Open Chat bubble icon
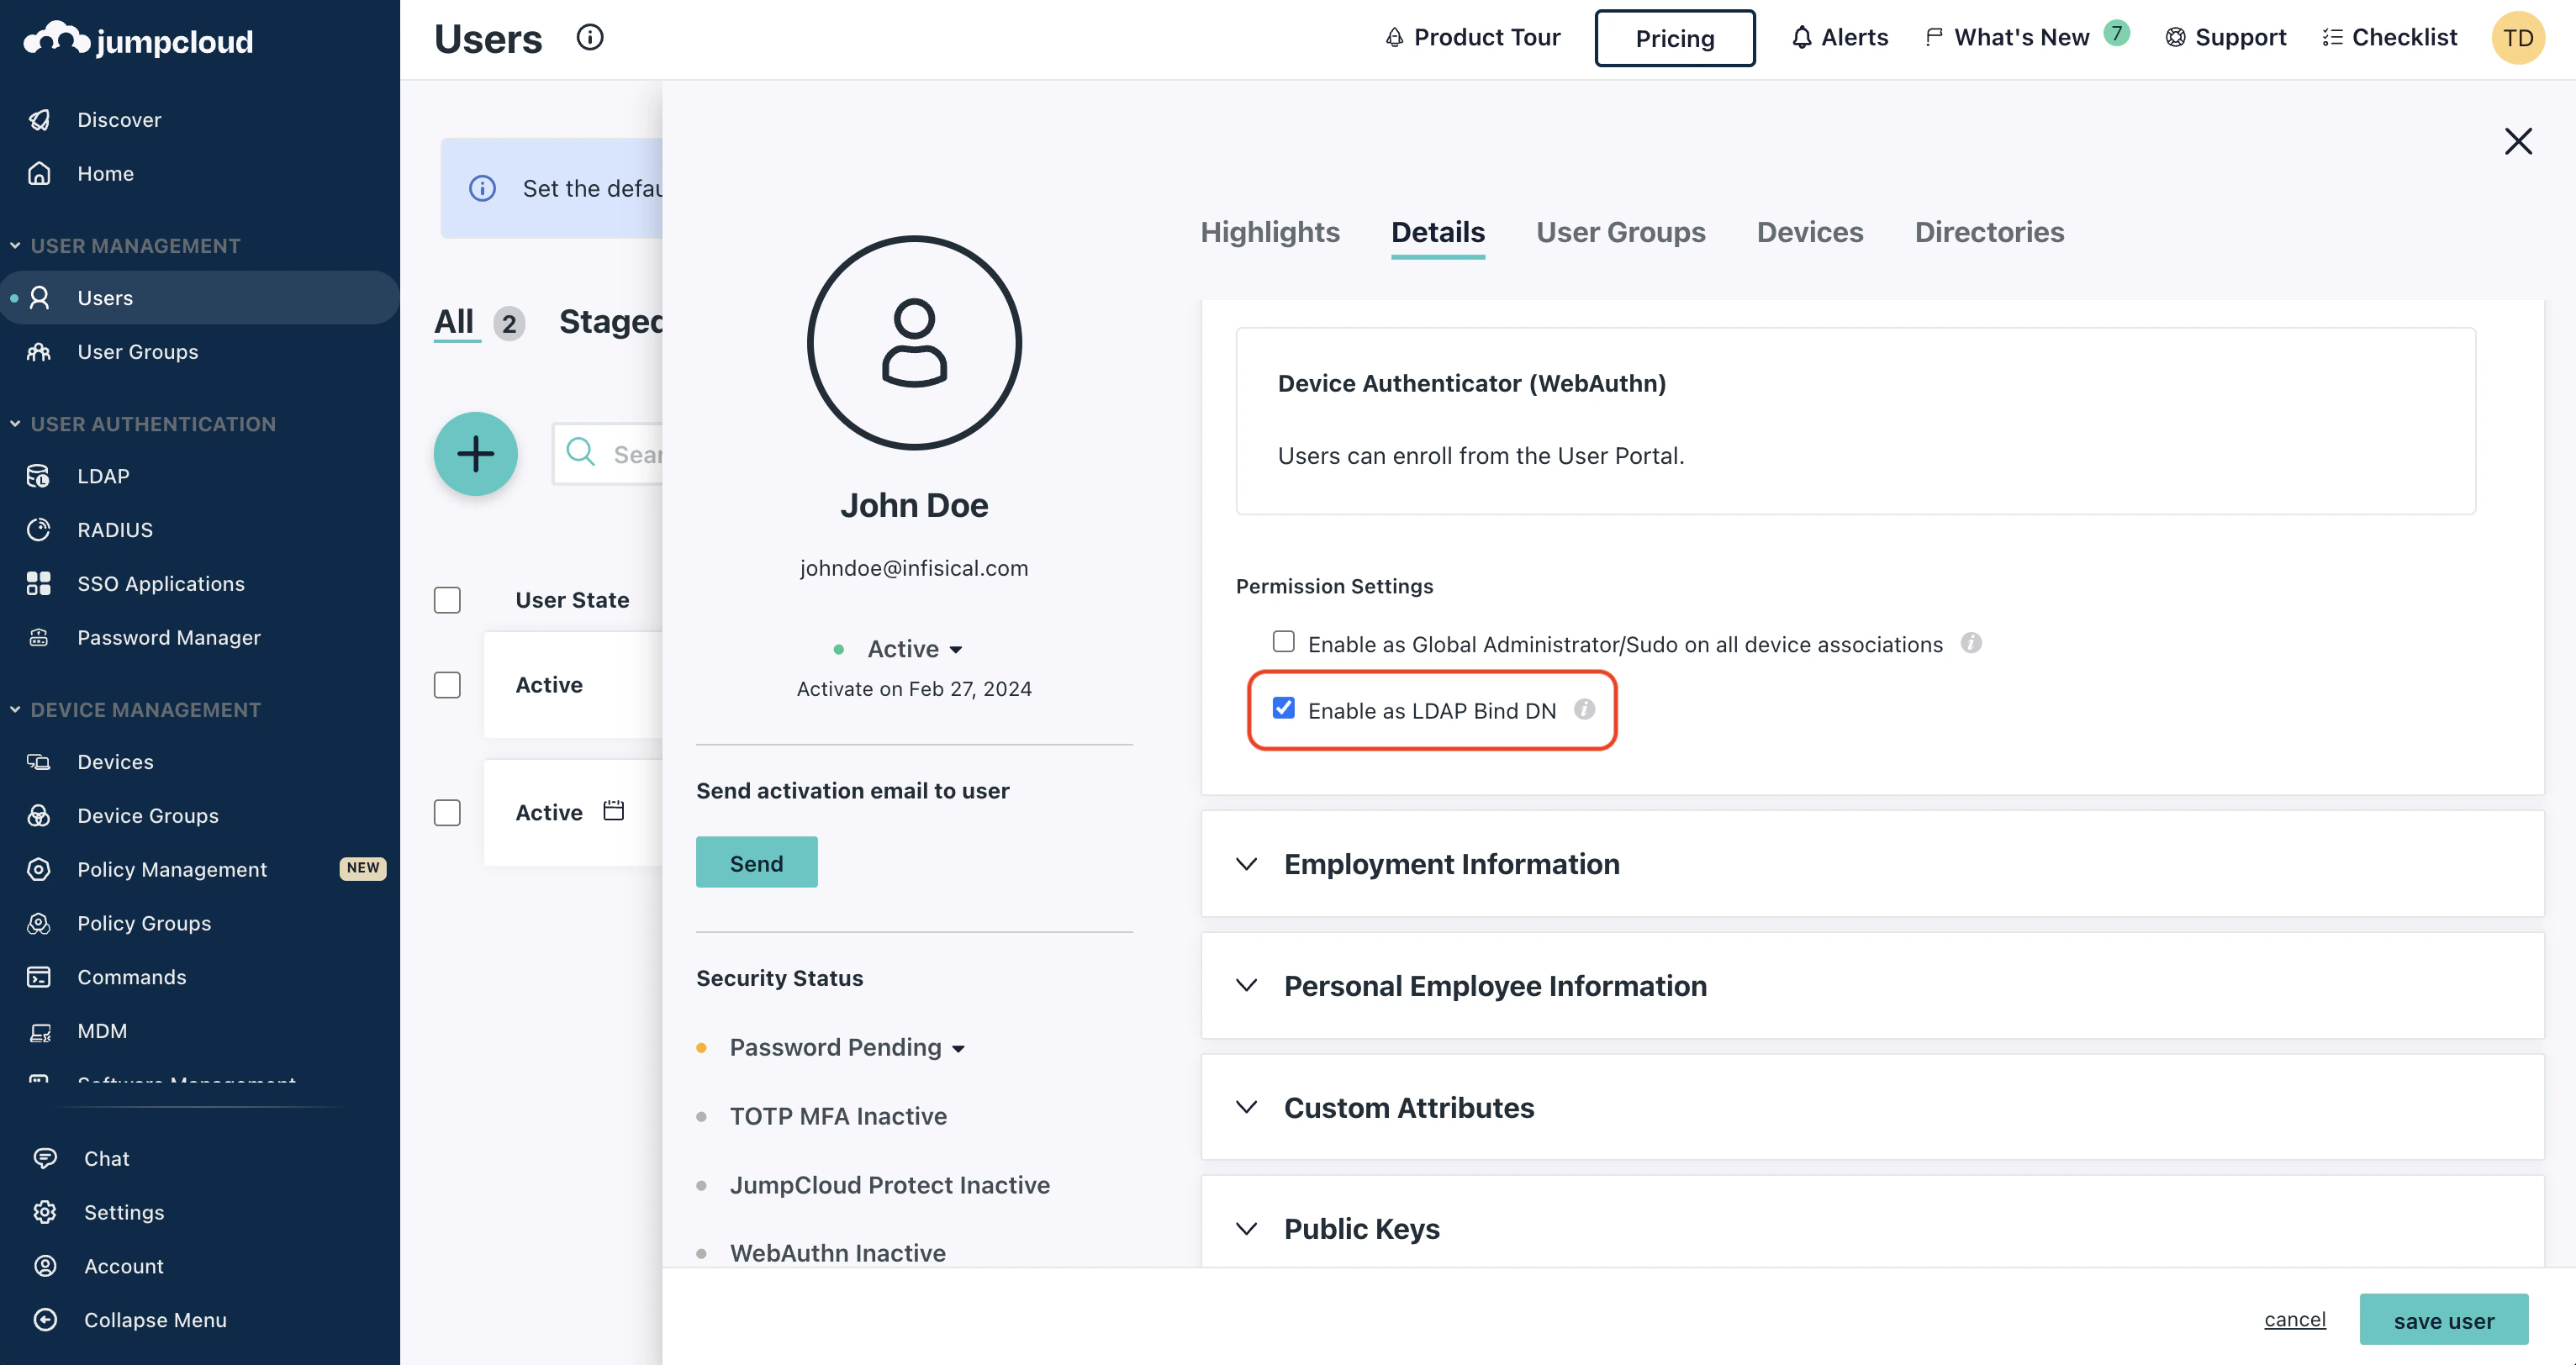The width and height of the screenshot is (2576, 1365). [45, 1159]
